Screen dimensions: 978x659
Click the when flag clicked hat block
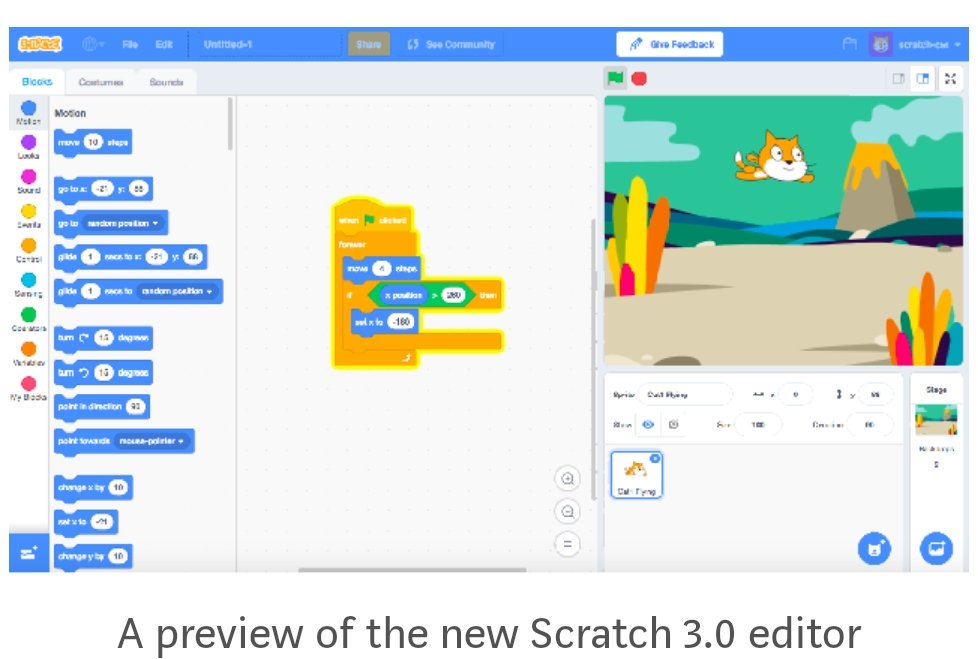(372, 219)
